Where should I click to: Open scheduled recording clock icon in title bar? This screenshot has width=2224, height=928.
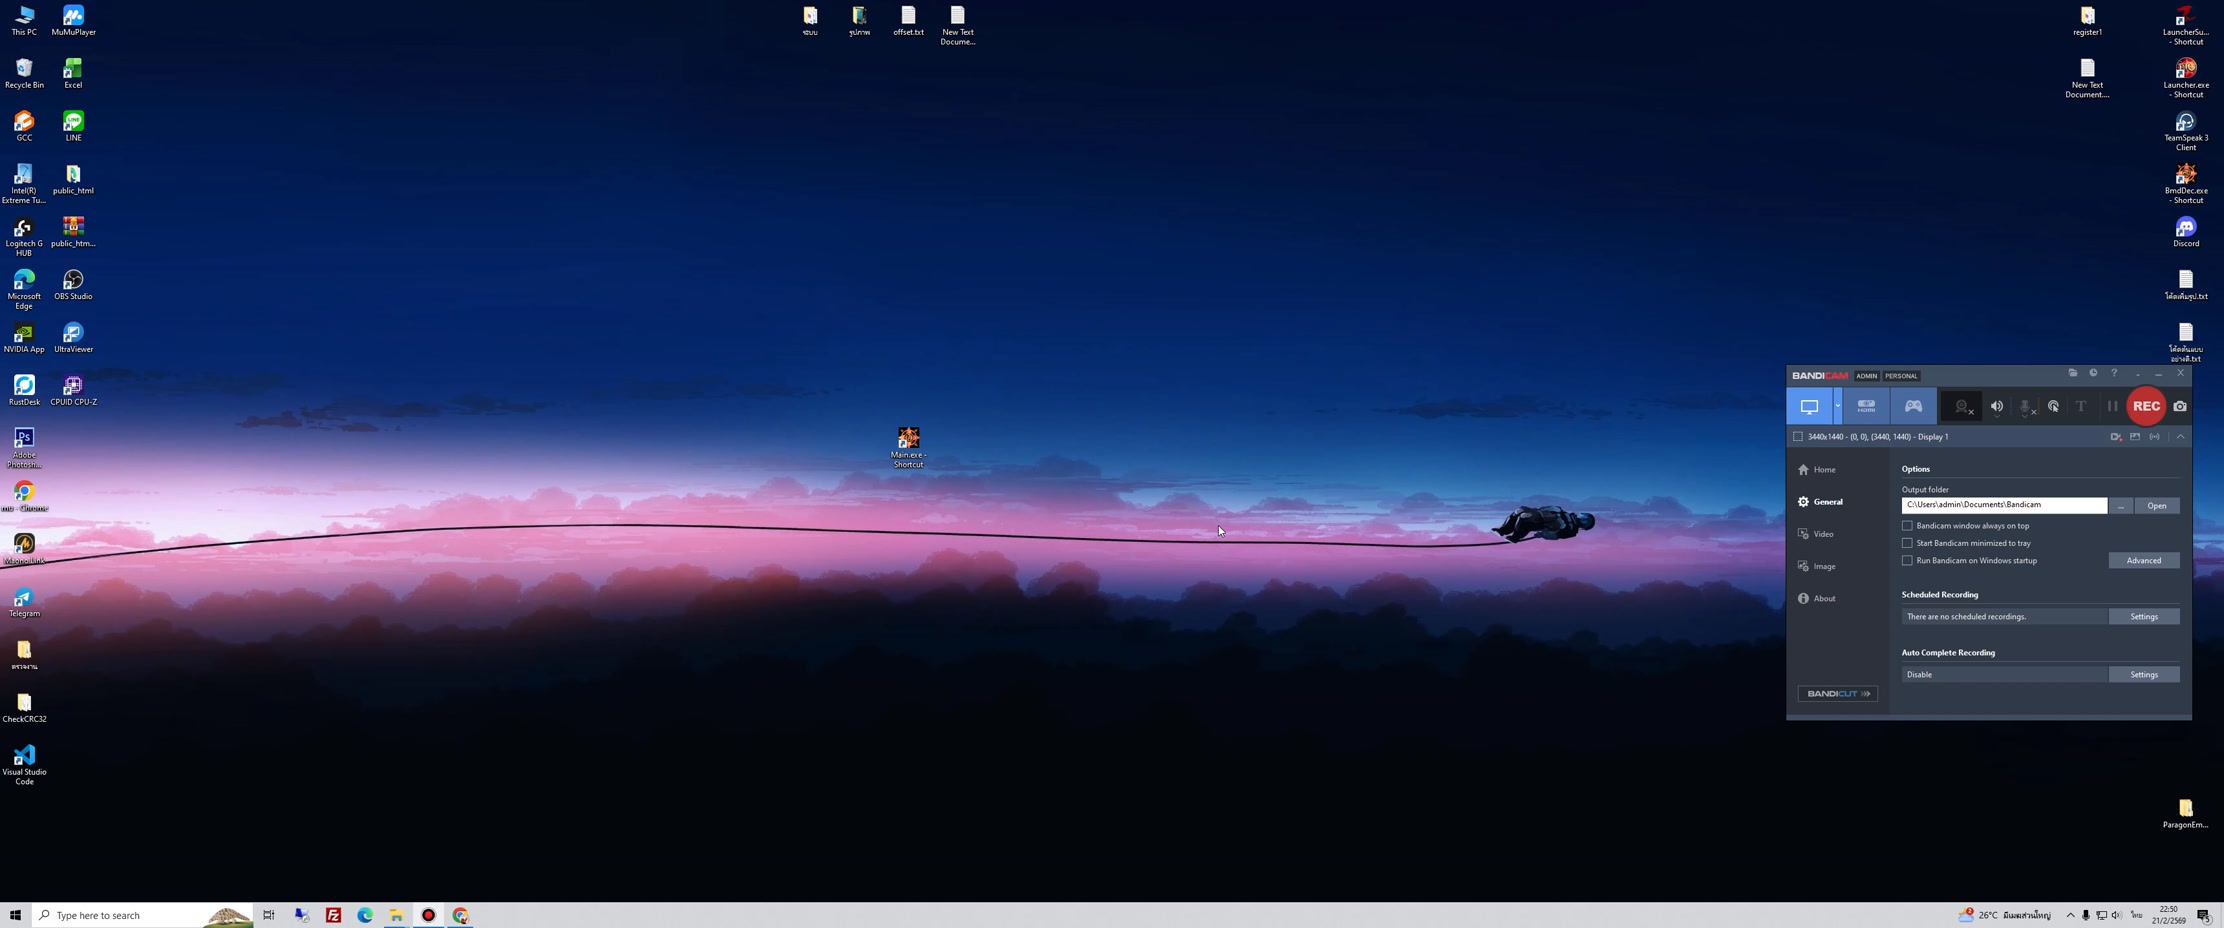[2093, 373]
